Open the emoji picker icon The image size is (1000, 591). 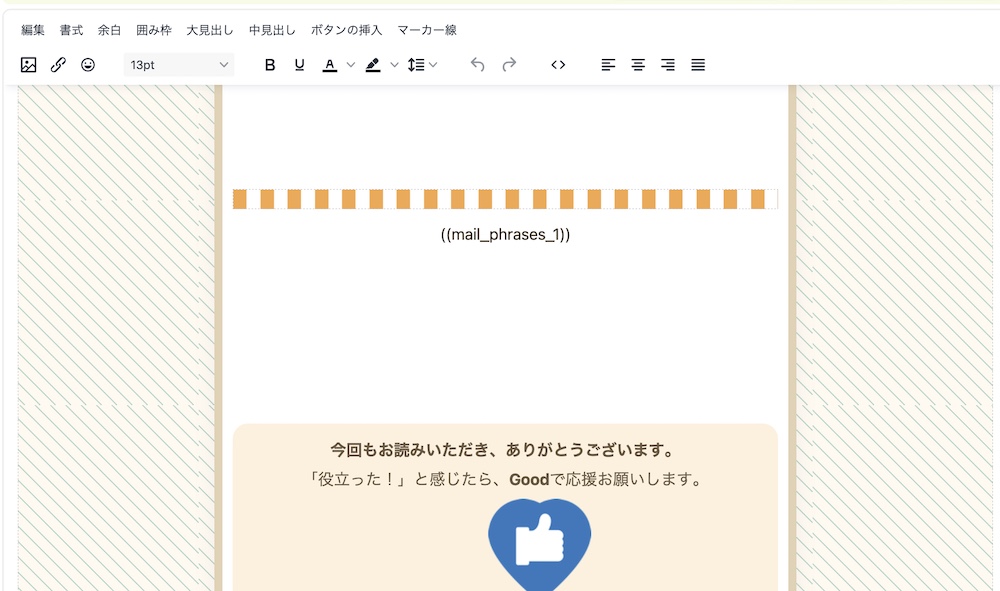pos(88,65)
